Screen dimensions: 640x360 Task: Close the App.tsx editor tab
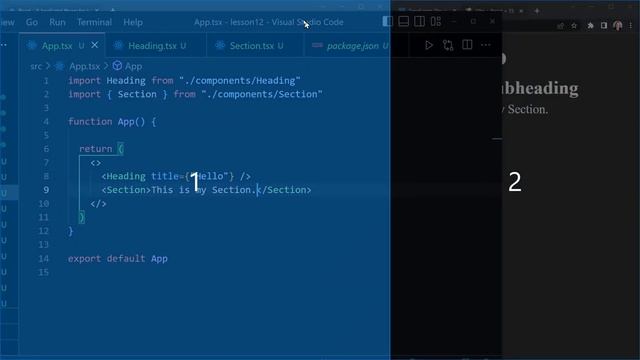coord(95,45)
